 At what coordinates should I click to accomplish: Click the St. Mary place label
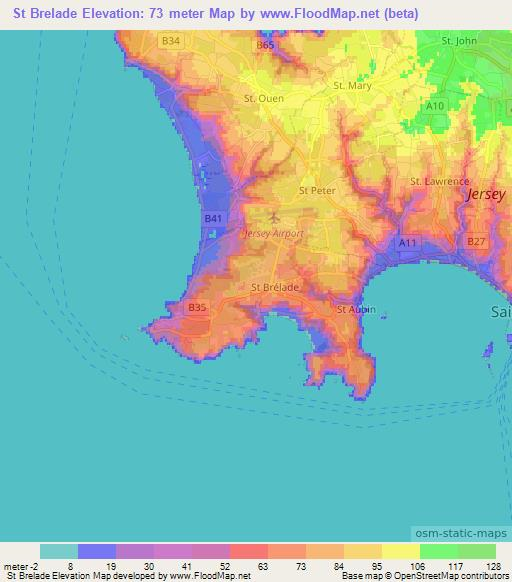352,86
